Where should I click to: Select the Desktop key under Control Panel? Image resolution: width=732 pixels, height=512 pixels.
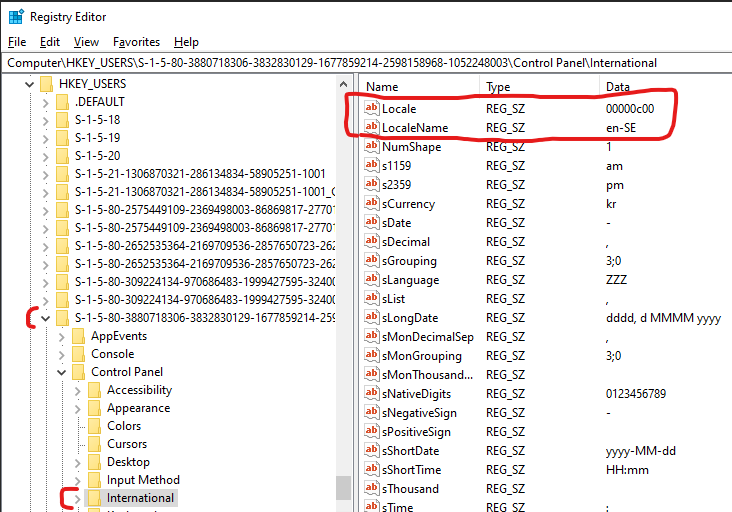click(x=128, y=462)
